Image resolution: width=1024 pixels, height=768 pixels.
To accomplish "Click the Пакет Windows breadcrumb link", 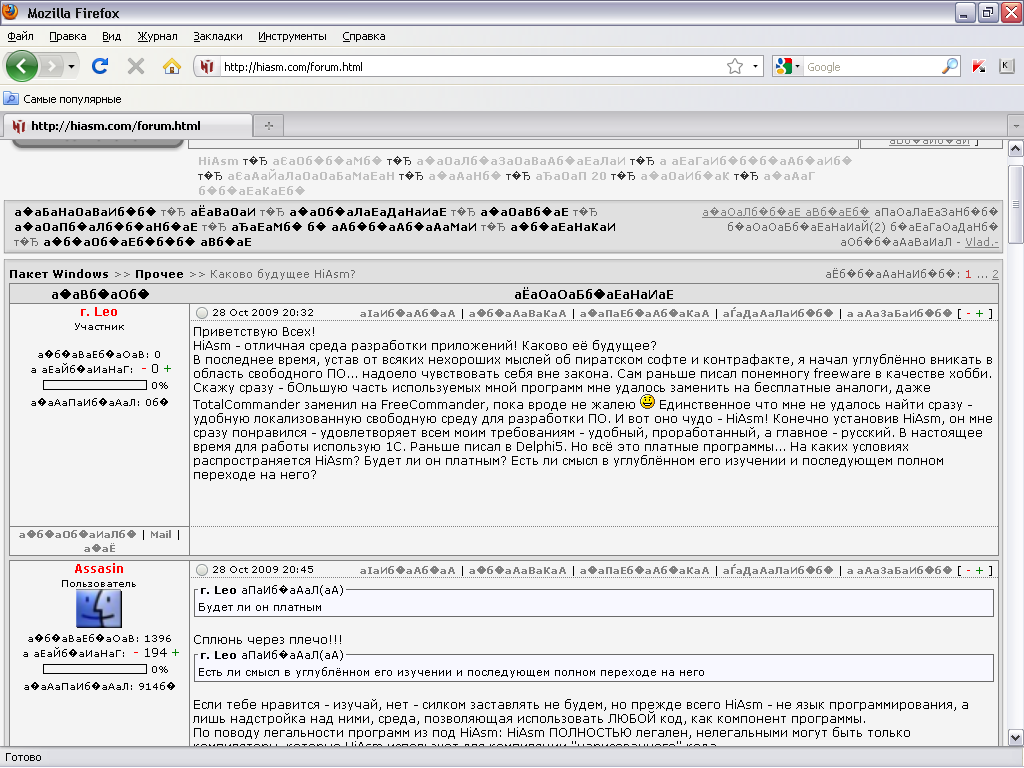I will pos(59,274).
